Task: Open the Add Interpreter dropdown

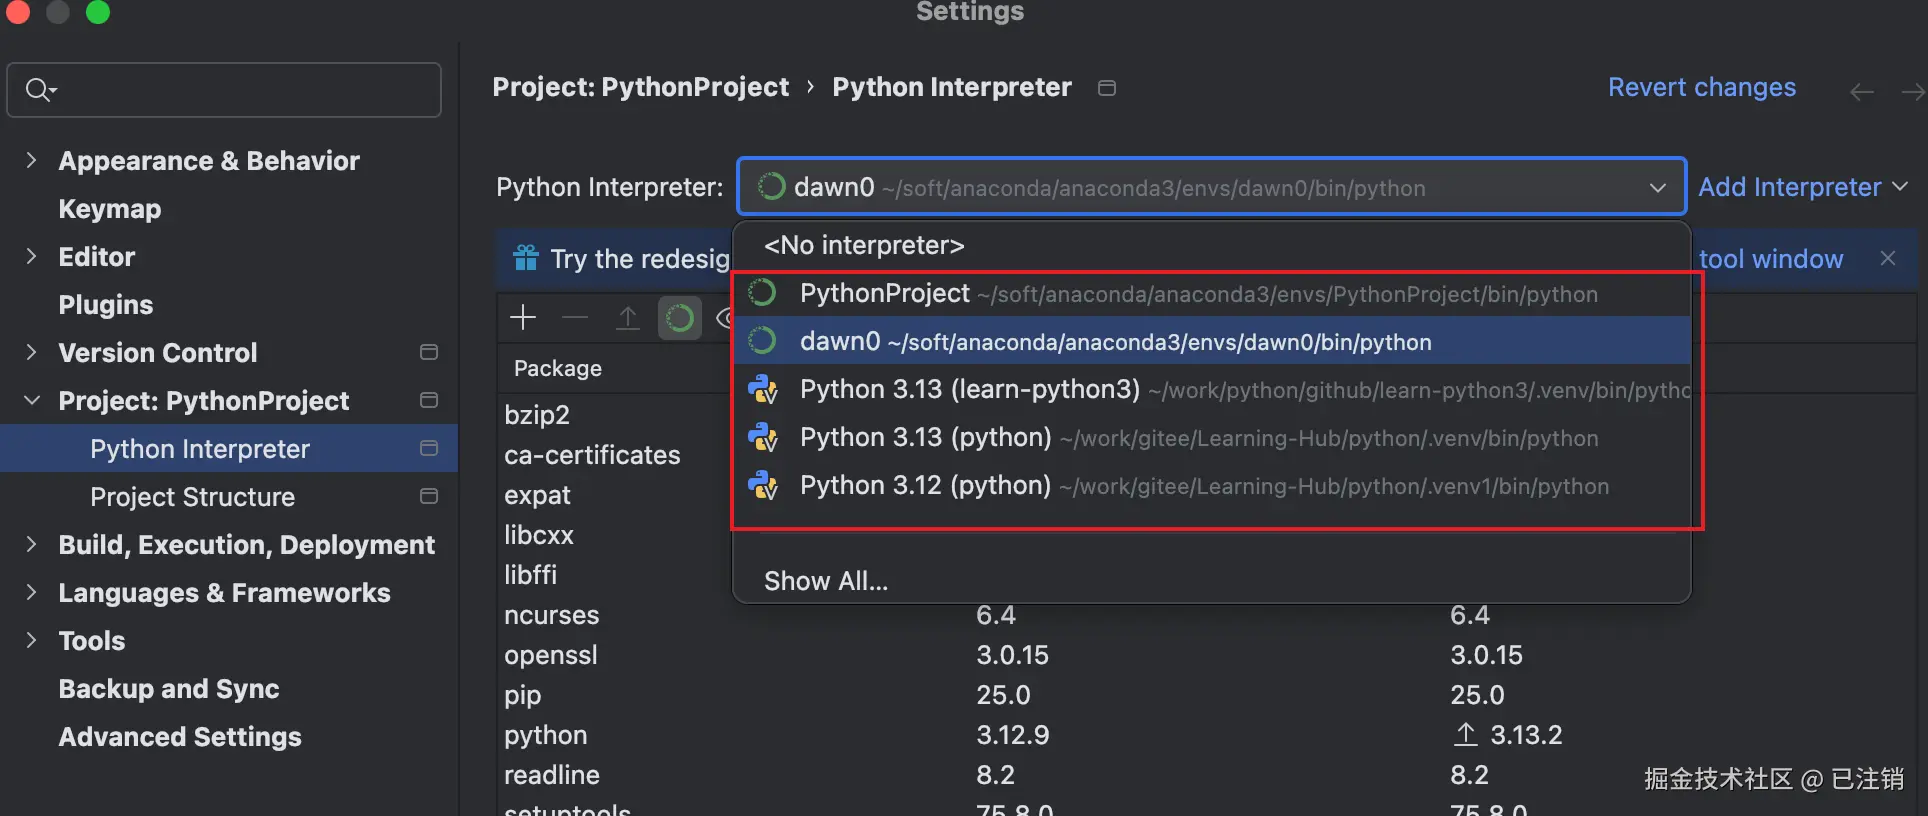Action: tap(1803, 187)
